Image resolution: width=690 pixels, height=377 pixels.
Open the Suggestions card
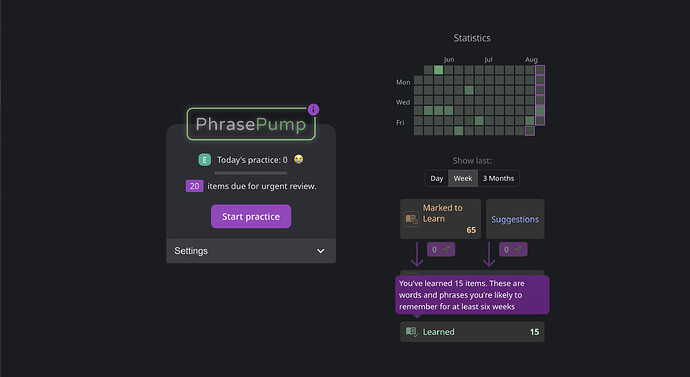coord(515,219)
